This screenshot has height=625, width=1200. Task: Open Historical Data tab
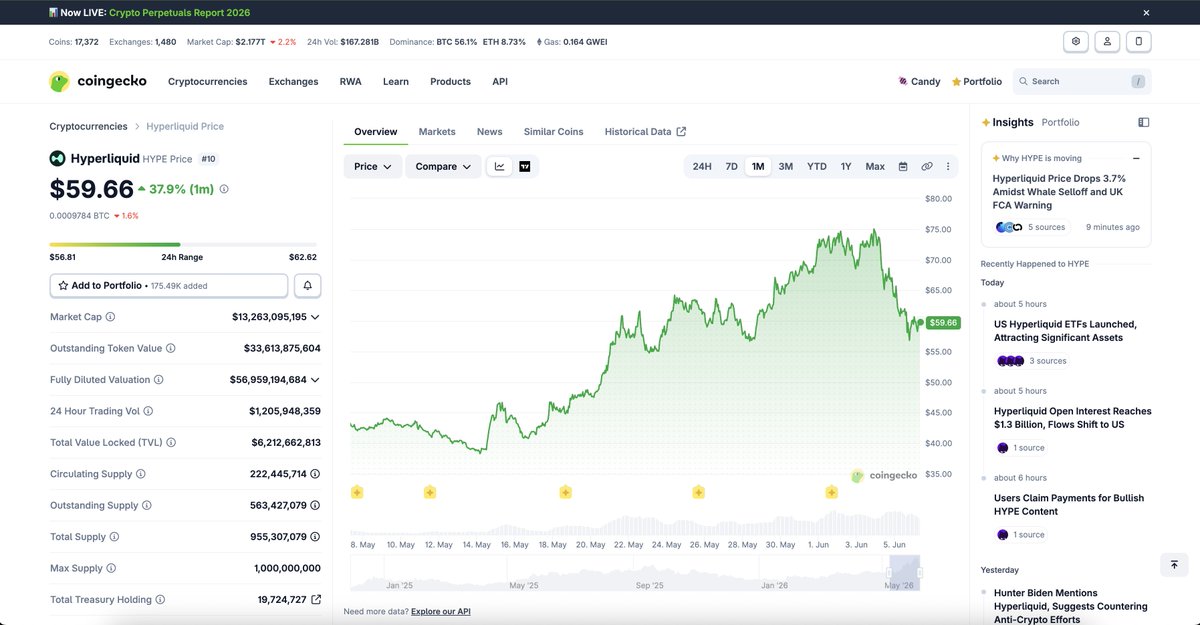pos(645,132)
